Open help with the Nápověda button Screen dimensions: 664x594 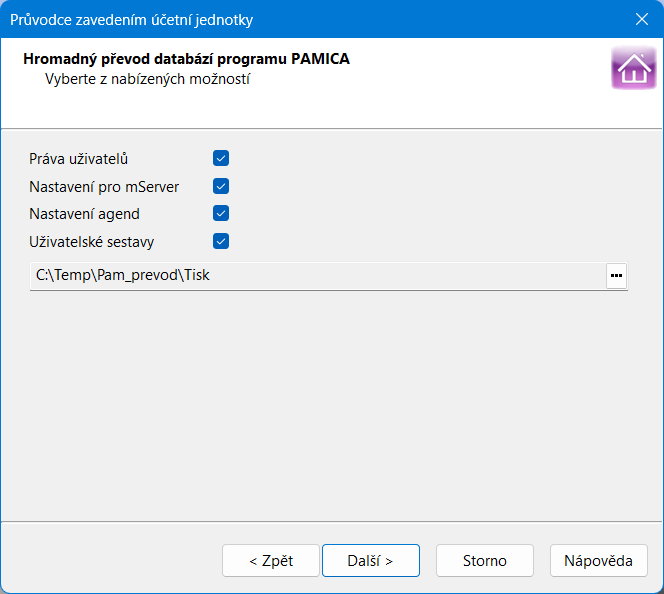pyautogui.click(x=598, y=561)
